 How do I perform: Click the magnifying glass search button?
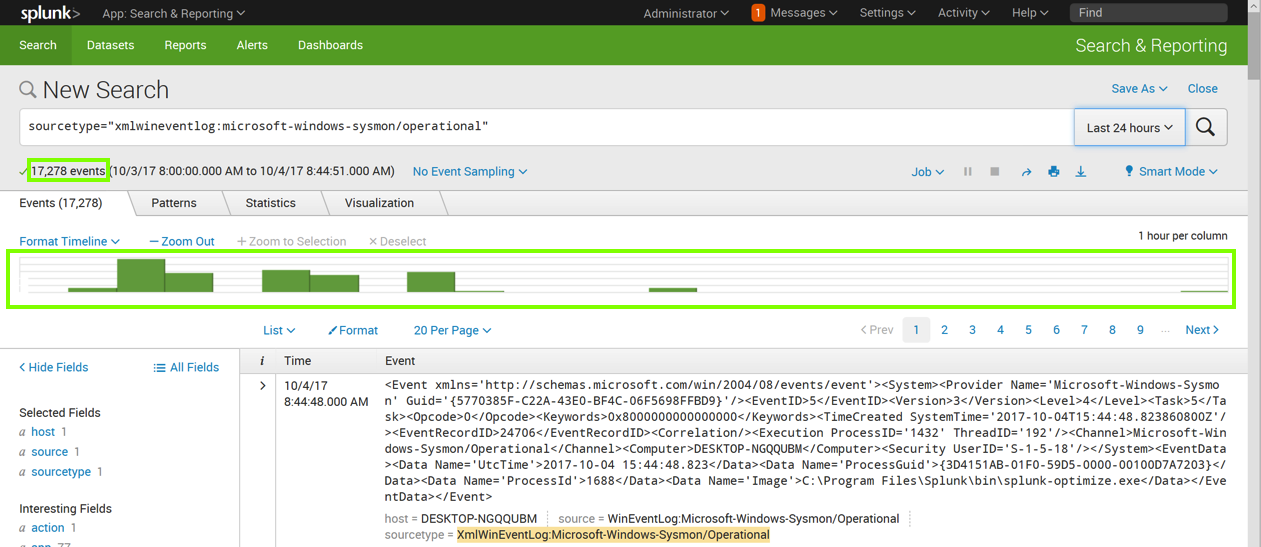coord(1205,127)
